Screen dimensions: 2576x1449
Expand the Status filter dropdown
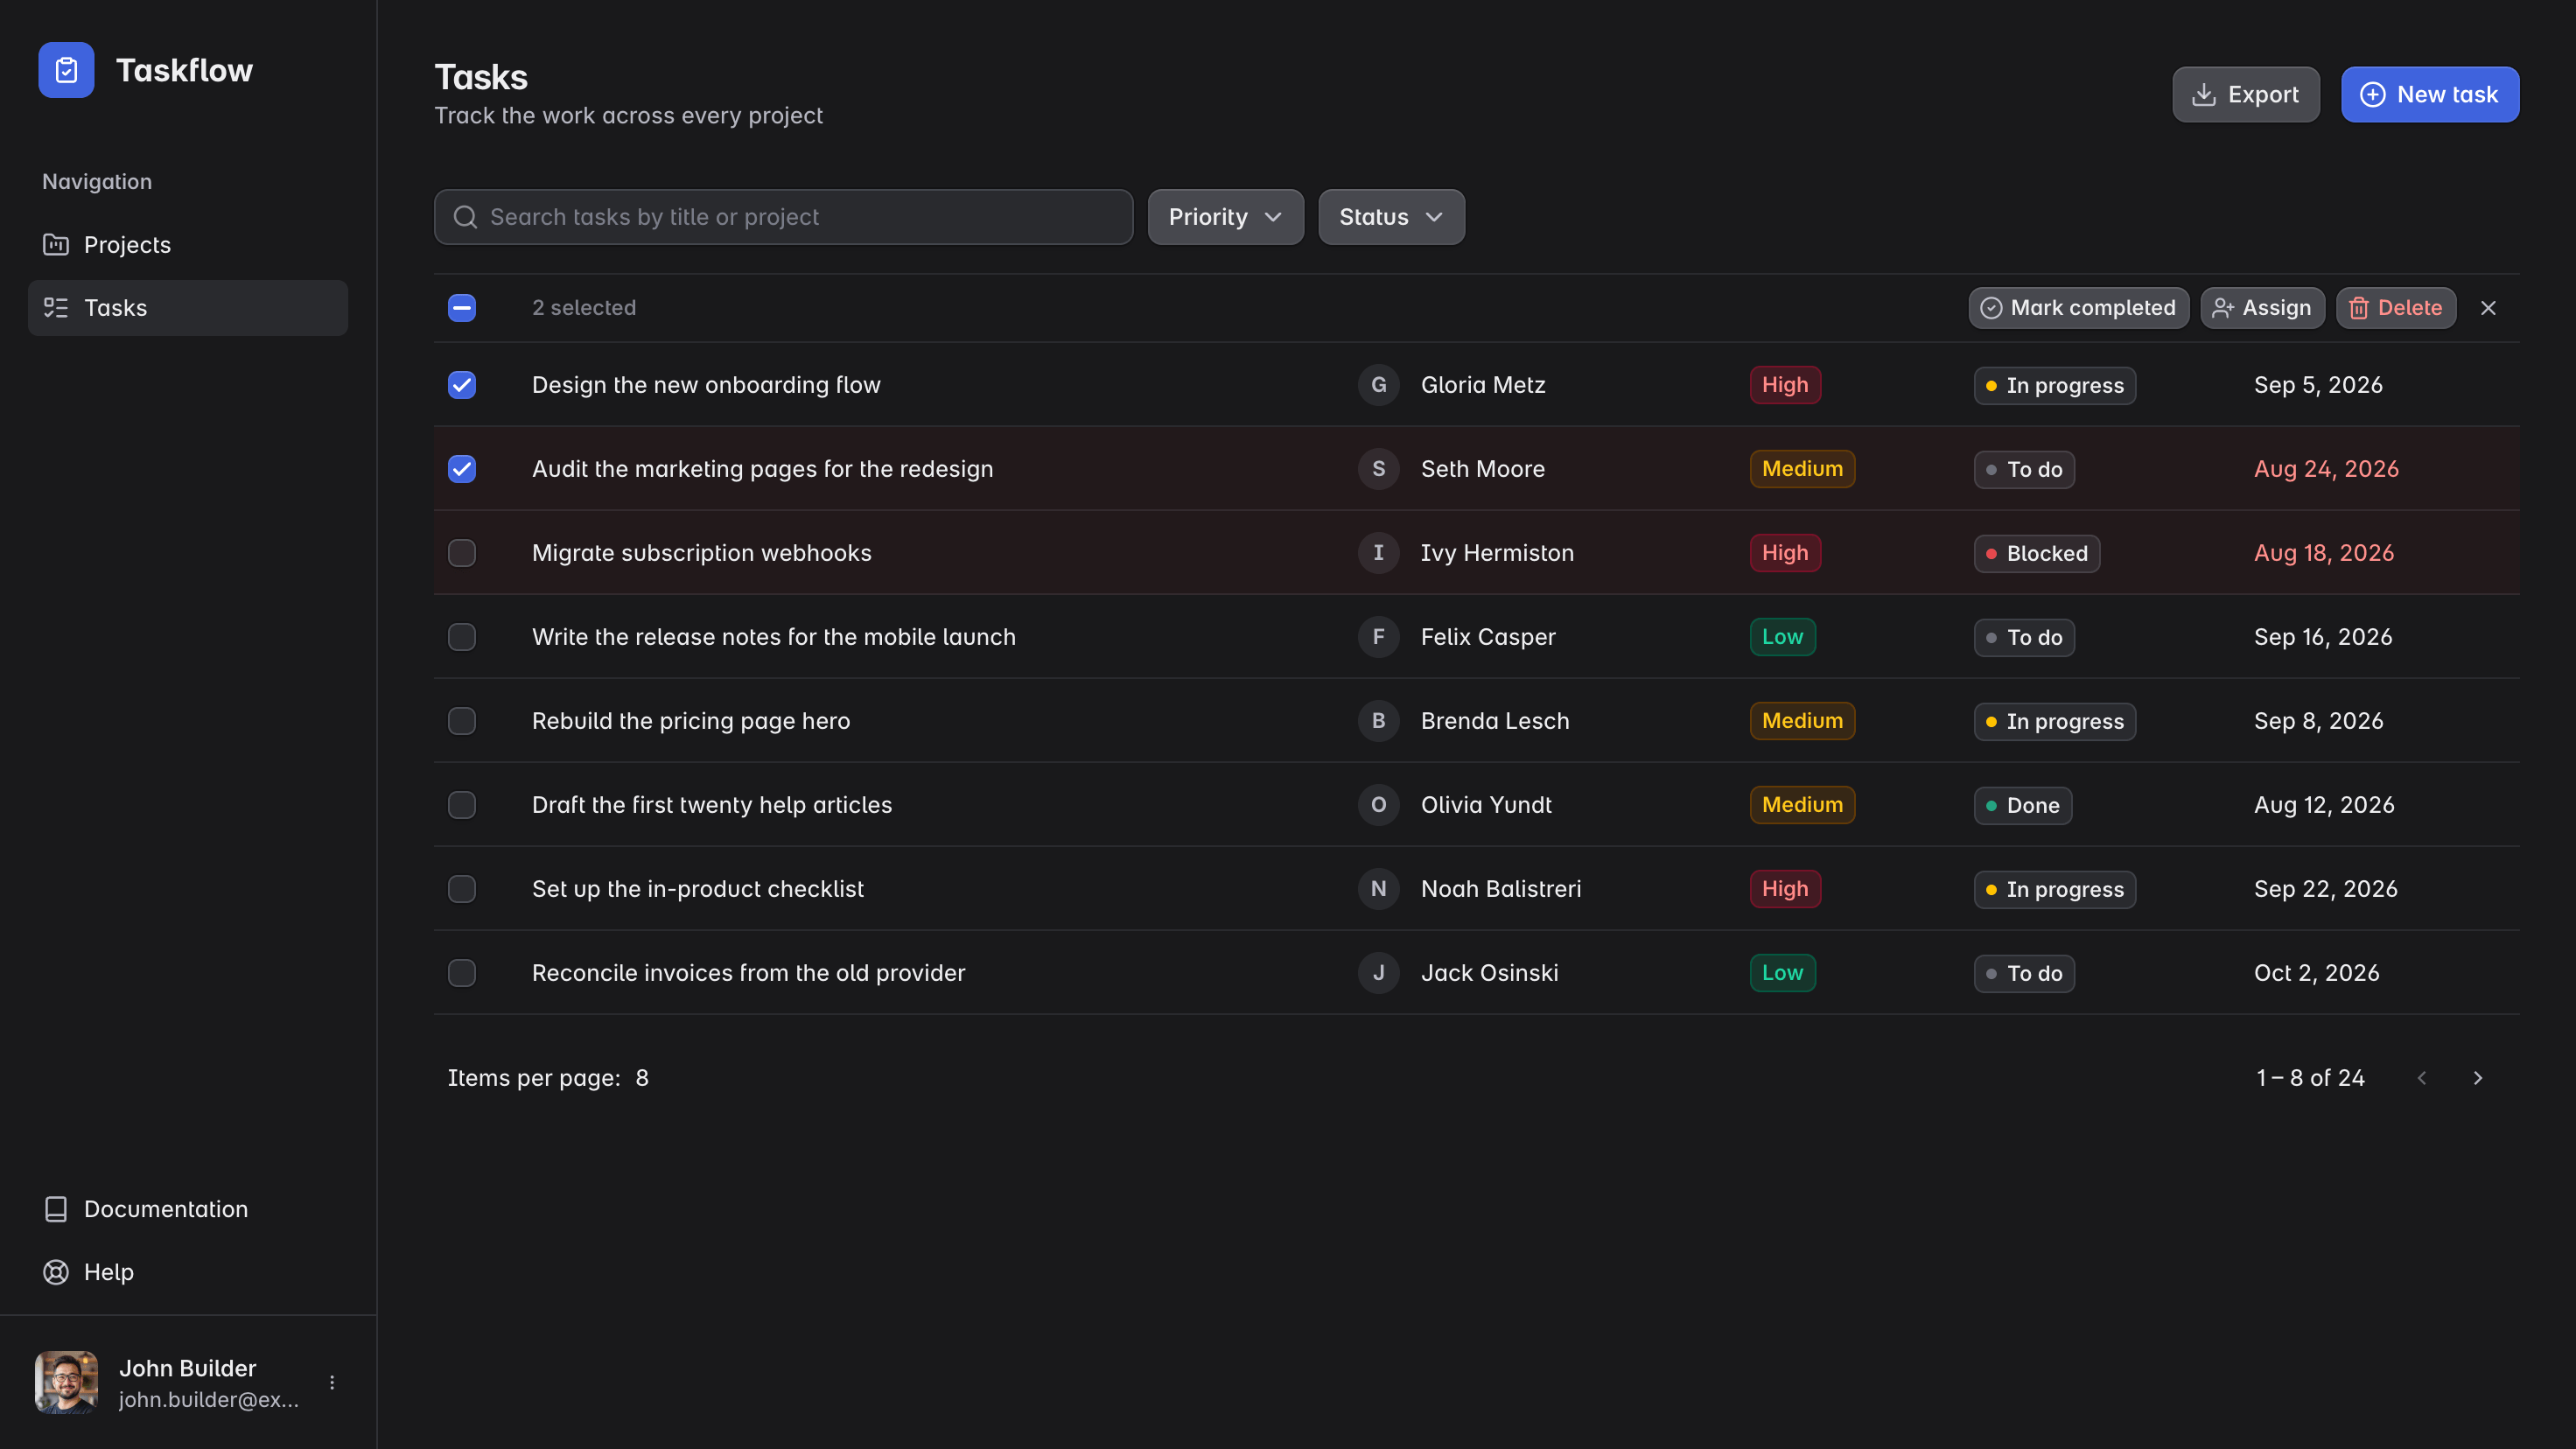[x=1391, y=217]
